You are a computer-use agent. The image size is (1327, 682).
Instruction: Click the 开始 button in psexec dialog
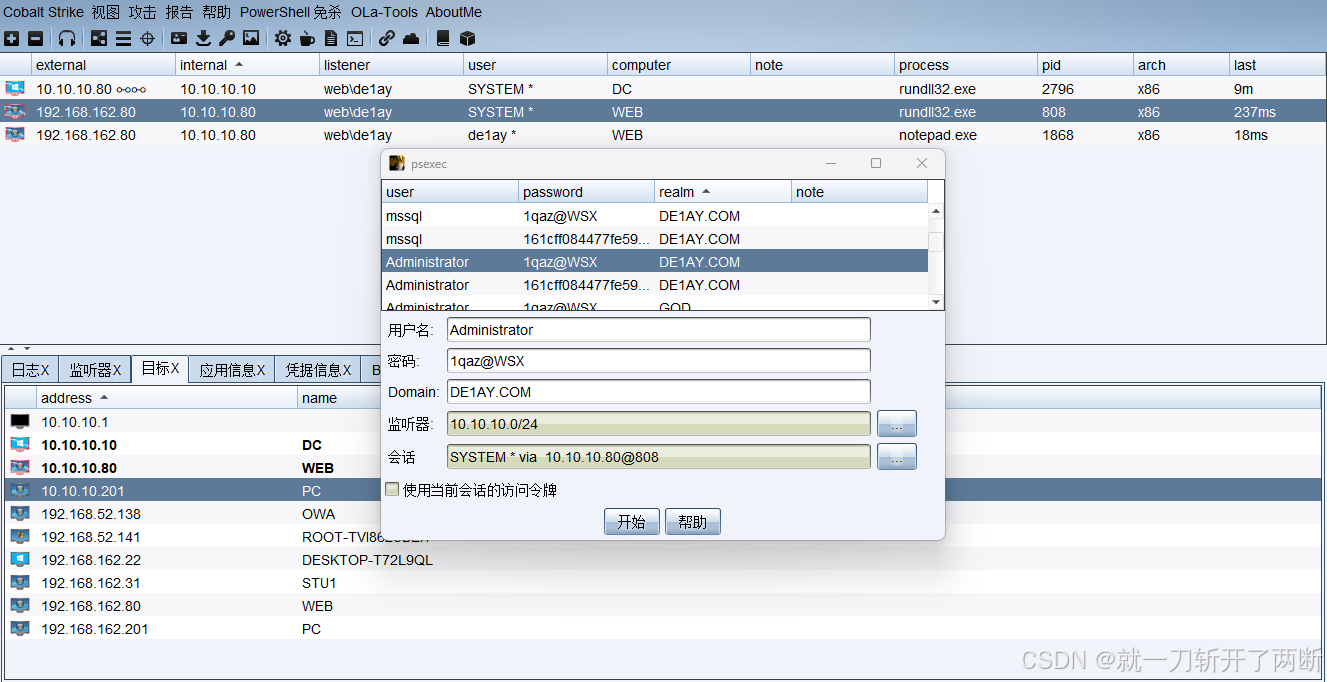click(x=631, y=522)
